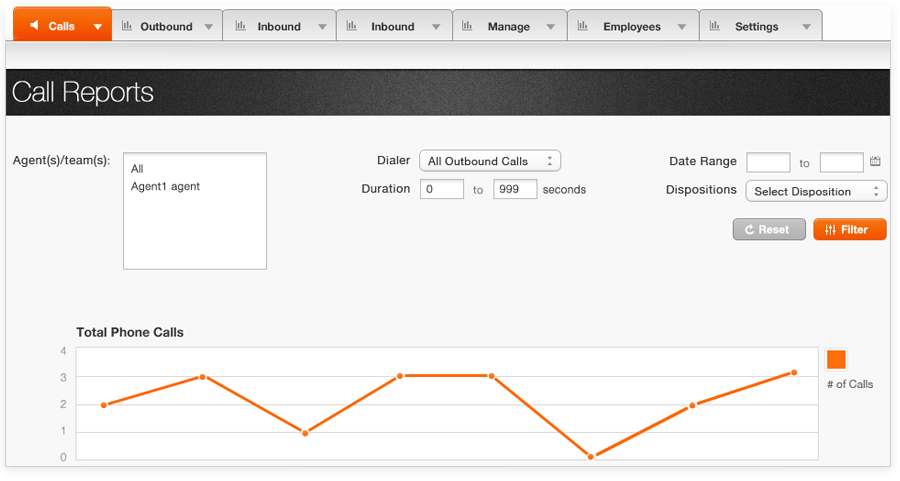Open the Date Range calendar picker icon

click(875, 161)
